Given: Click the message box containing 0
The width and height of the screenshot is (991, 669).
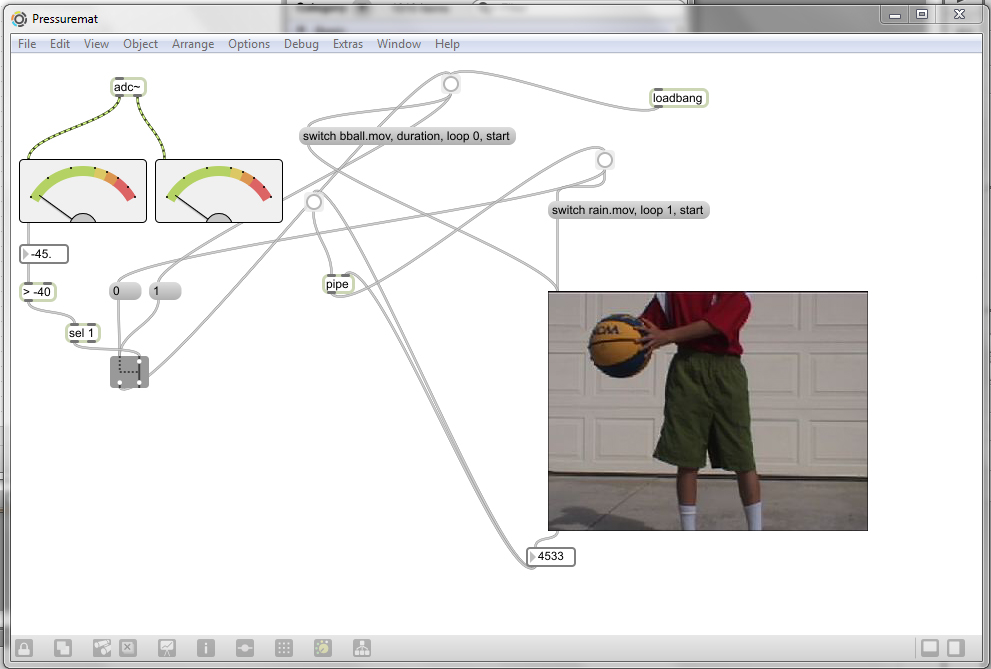Looking at the screenshot, I should point(124,291).
